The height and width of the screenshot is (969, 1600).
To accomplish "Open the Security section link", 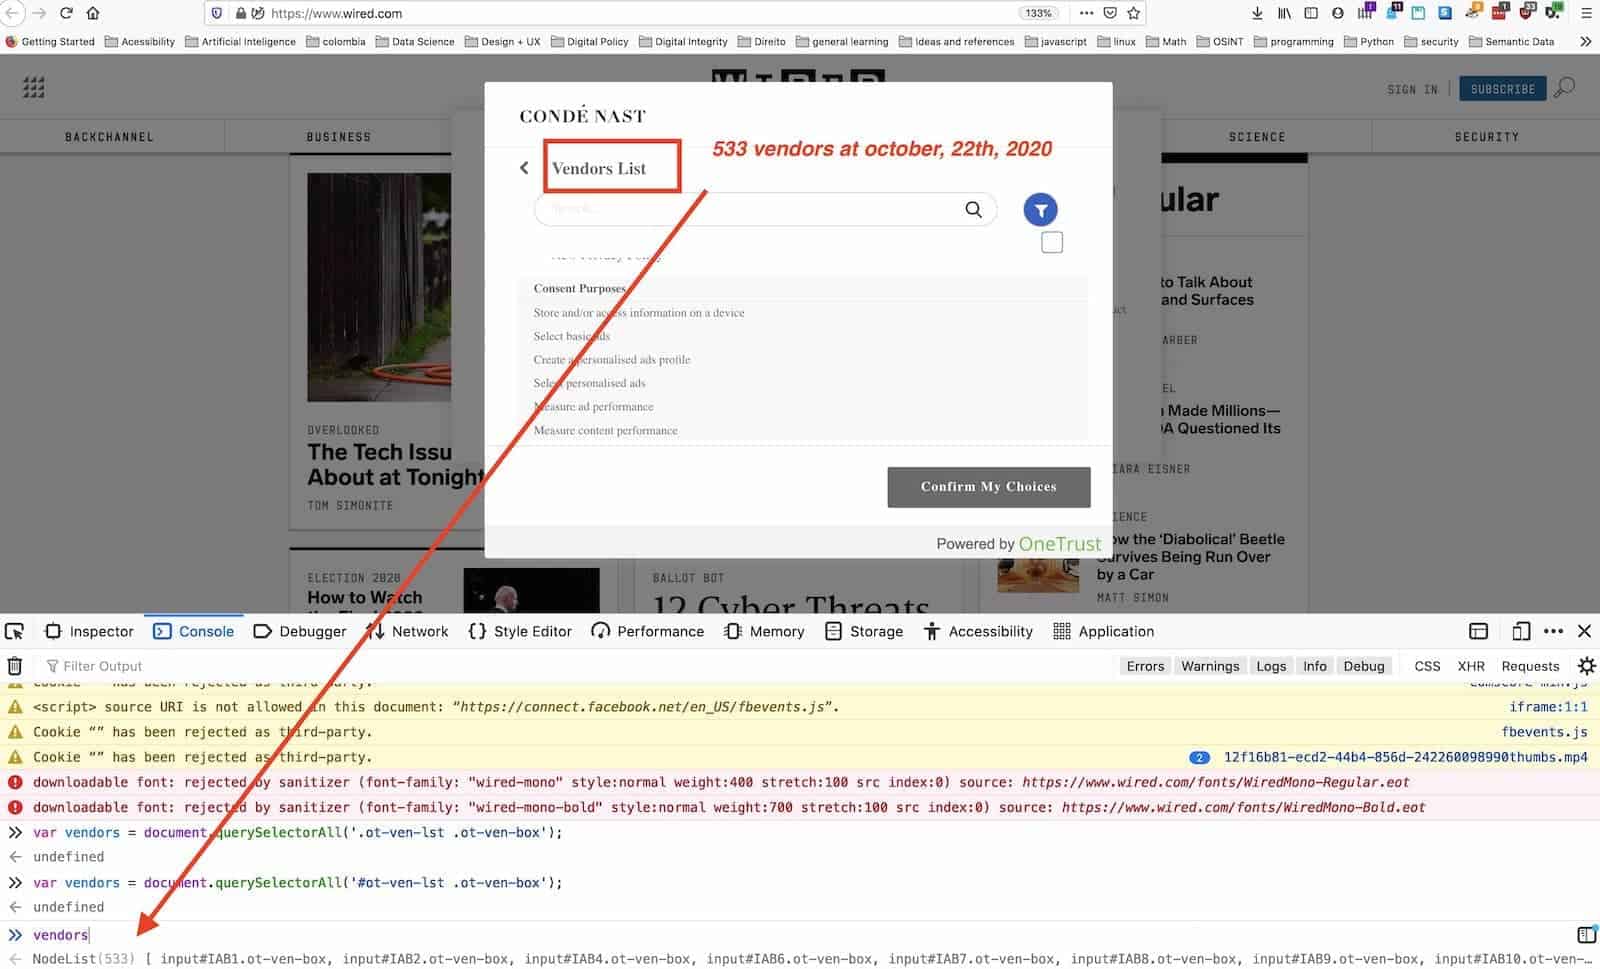I will click(1486, 137).
